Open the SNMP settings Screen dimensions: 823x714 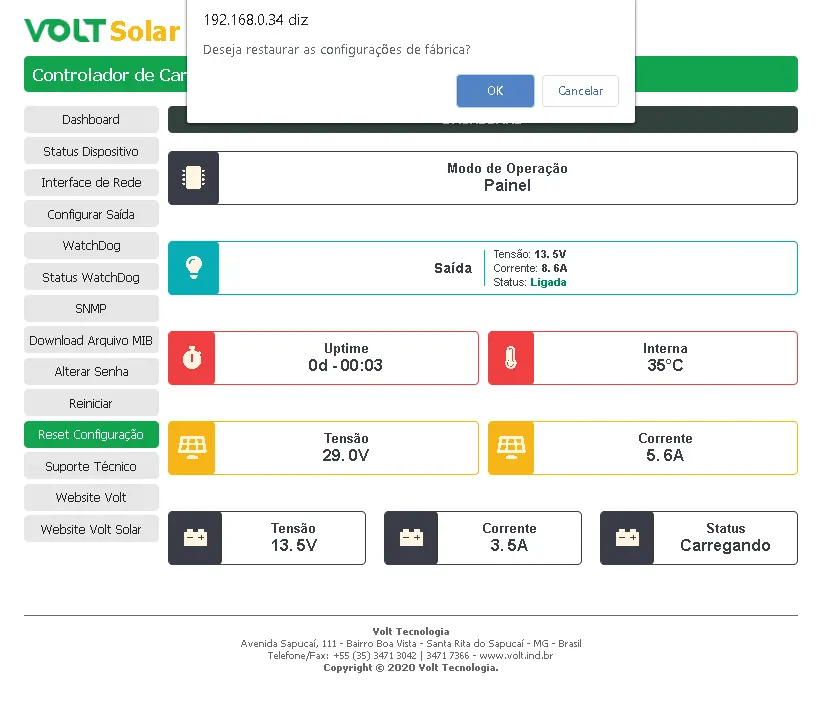[x=91, y=308]
